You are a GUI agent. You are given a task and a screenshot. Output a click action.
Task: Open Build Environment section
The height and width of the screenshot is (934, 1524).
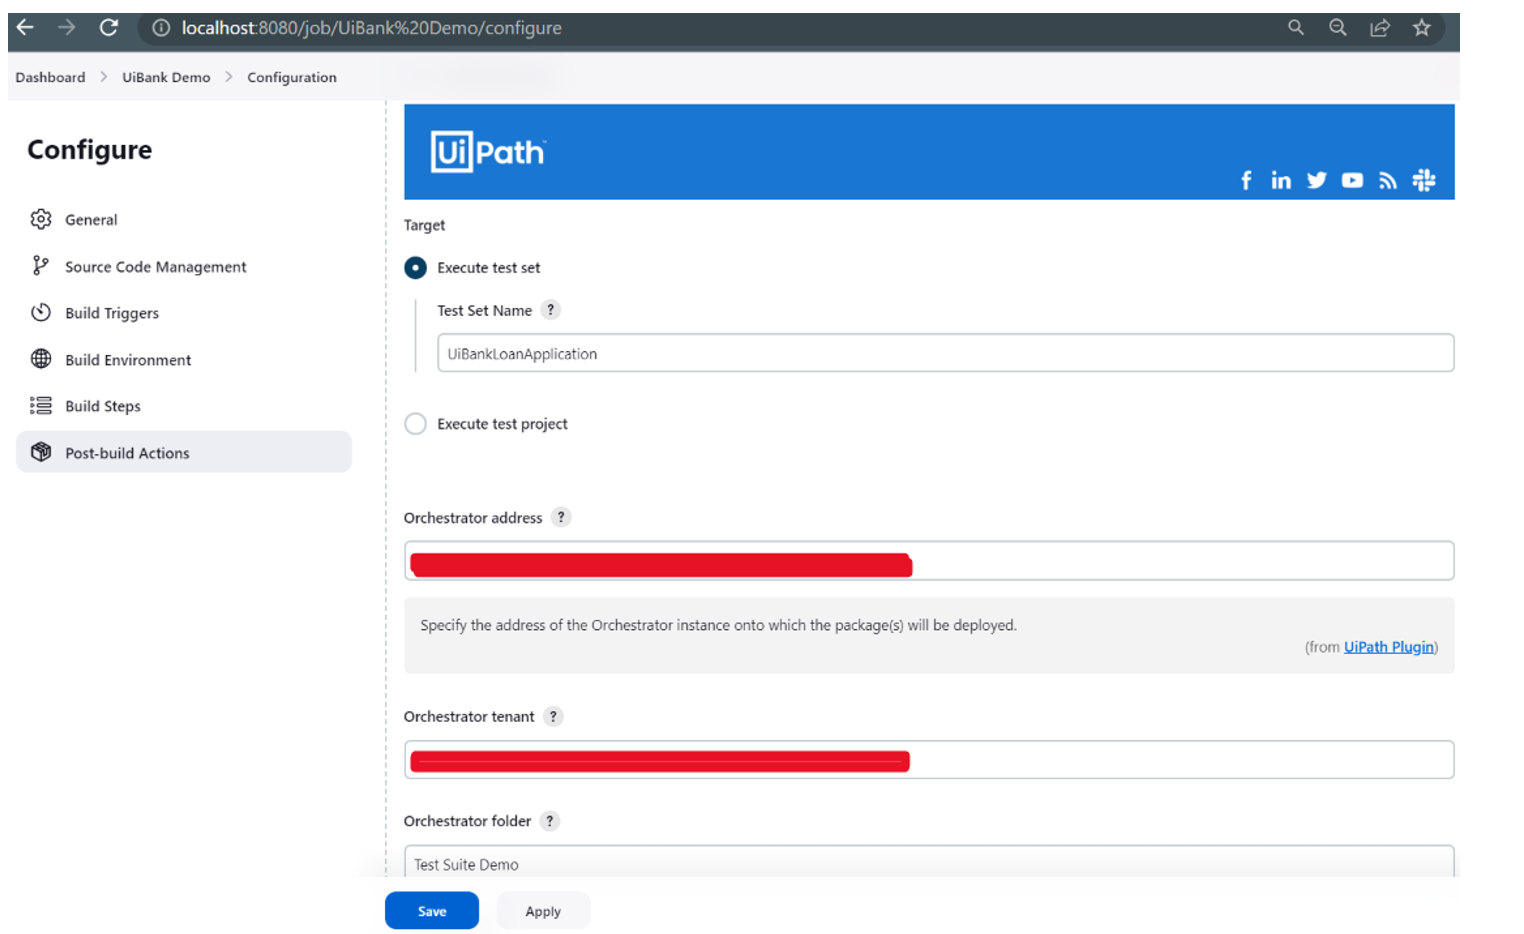pos(184,359)
